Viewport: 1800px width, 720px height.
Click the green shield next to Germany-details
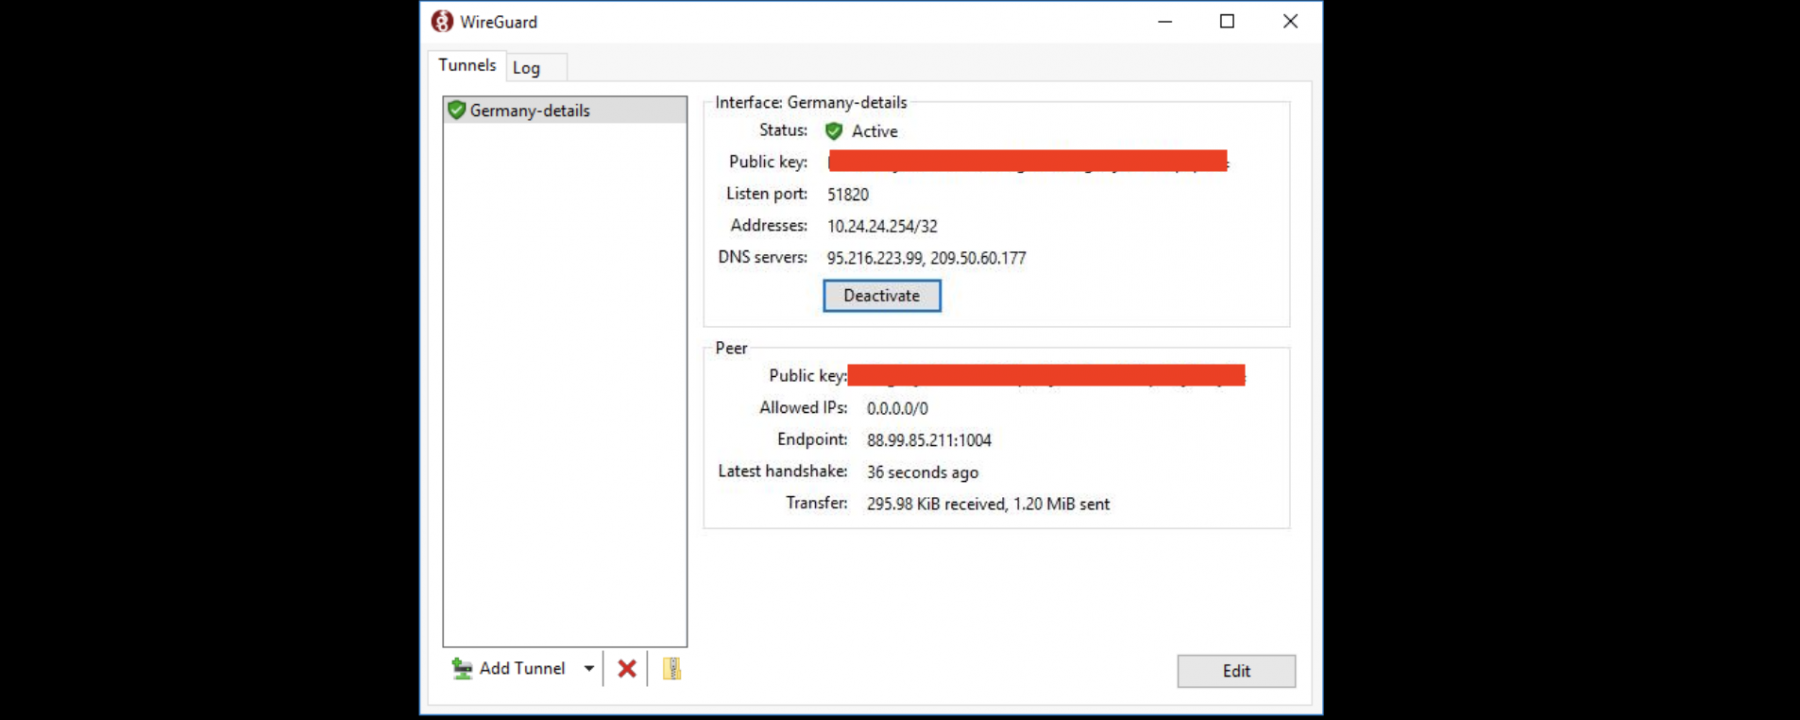457,110
